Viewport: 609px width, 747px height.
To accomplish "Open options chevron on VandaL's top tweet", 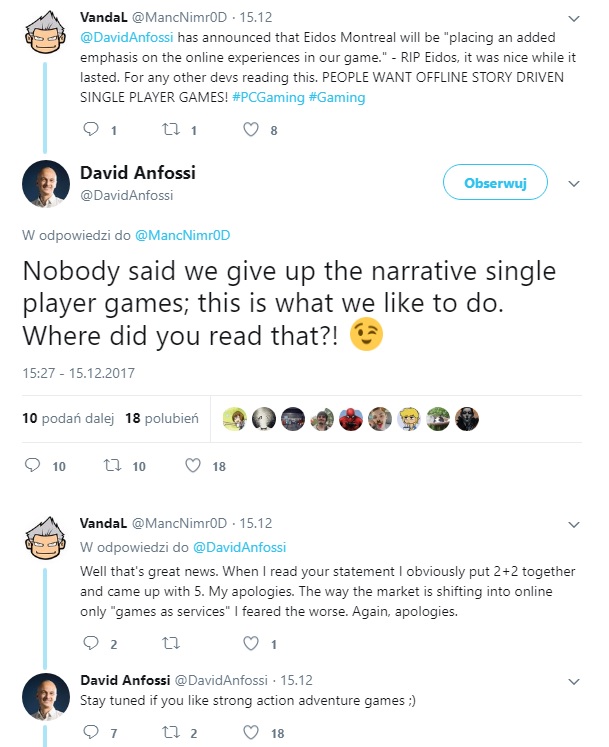I will pyautogui.click(x=573, y=18).
